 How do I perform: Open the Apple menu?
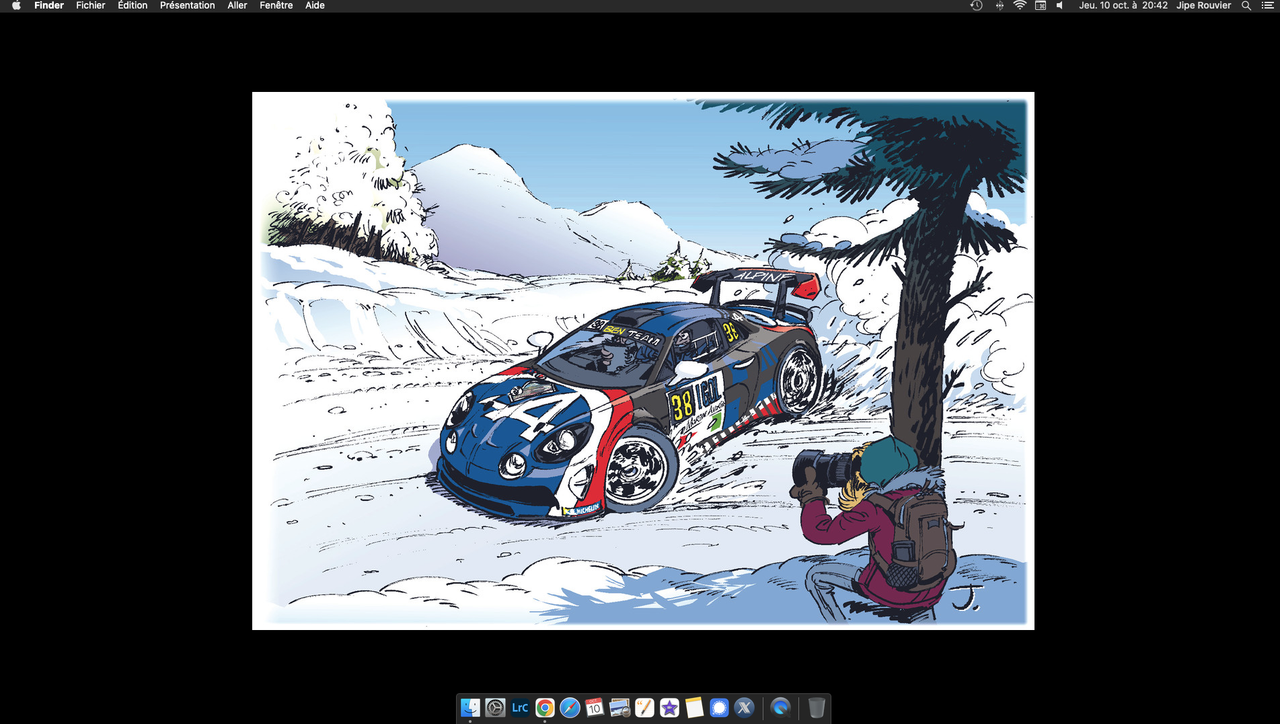[16, 6]
